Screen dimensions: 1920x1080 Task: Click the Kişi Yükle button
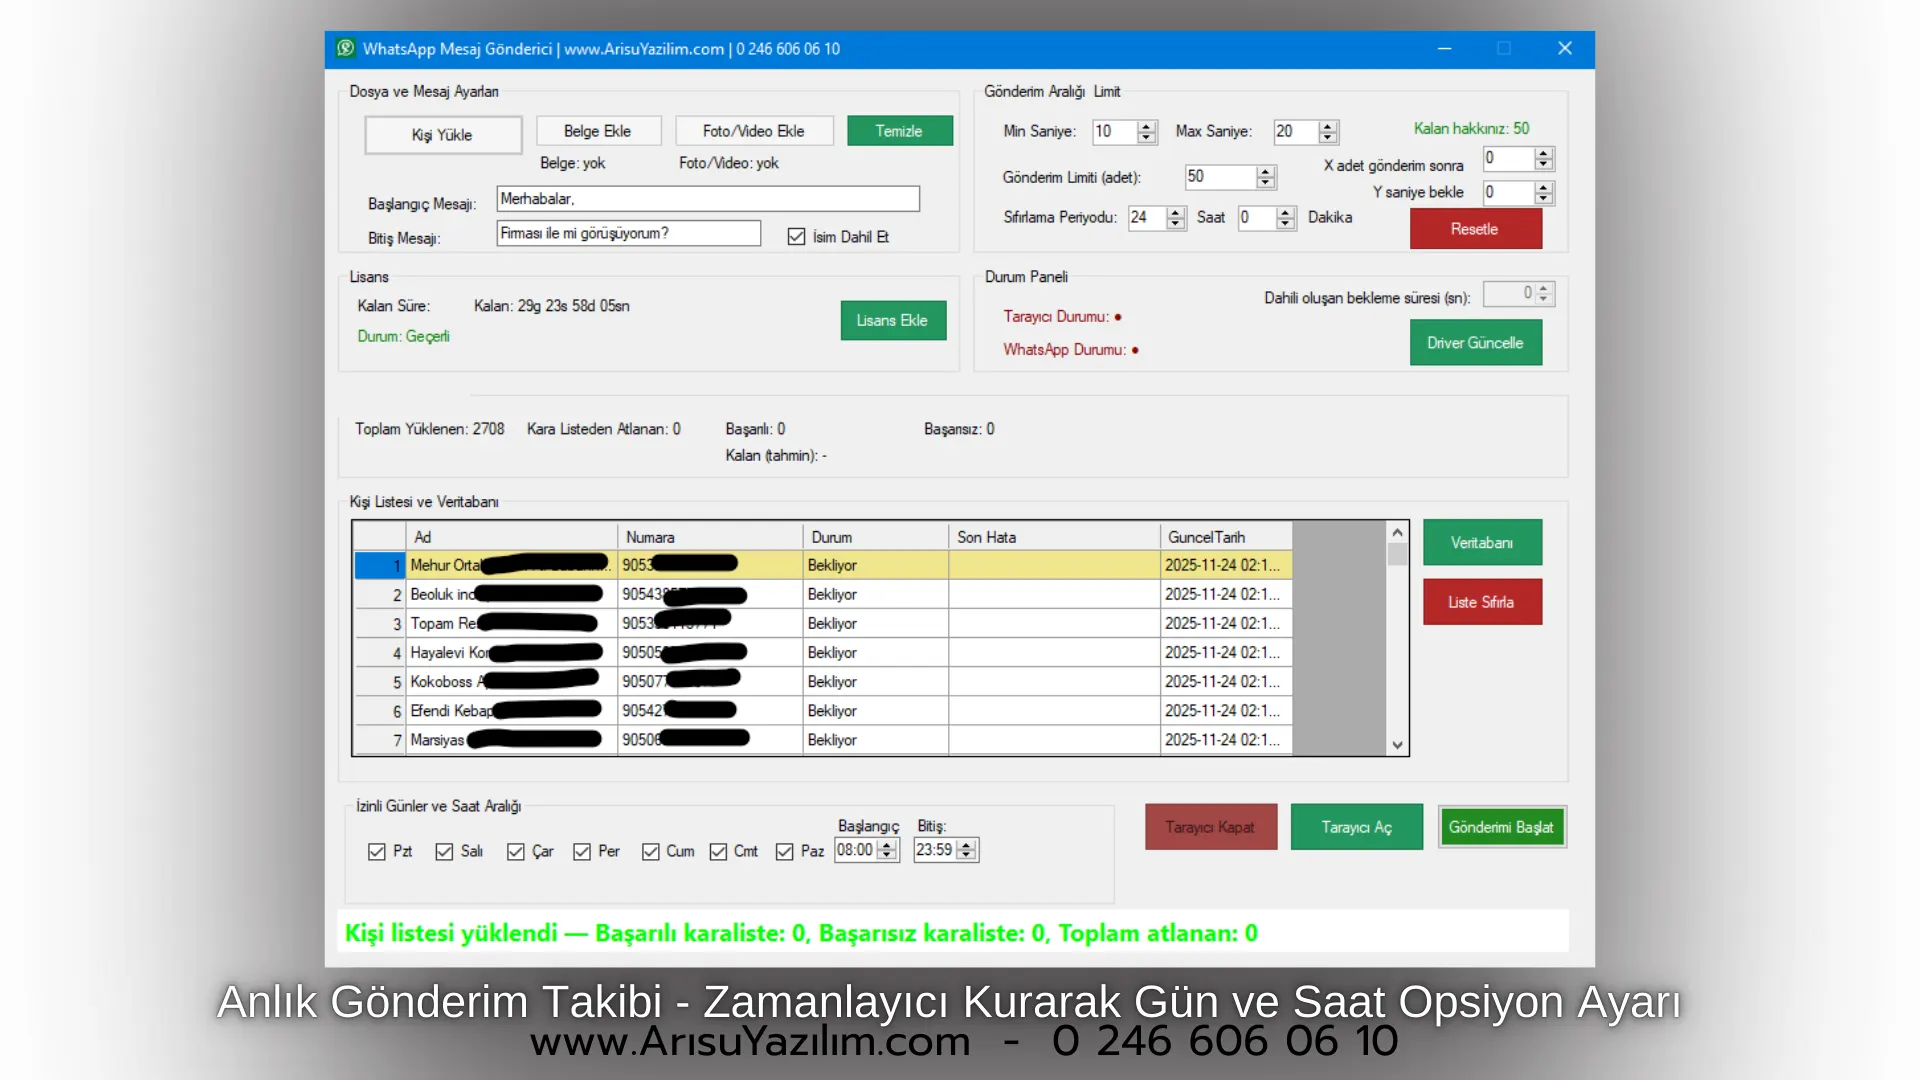pyautogui.click(x=442, y=135)
